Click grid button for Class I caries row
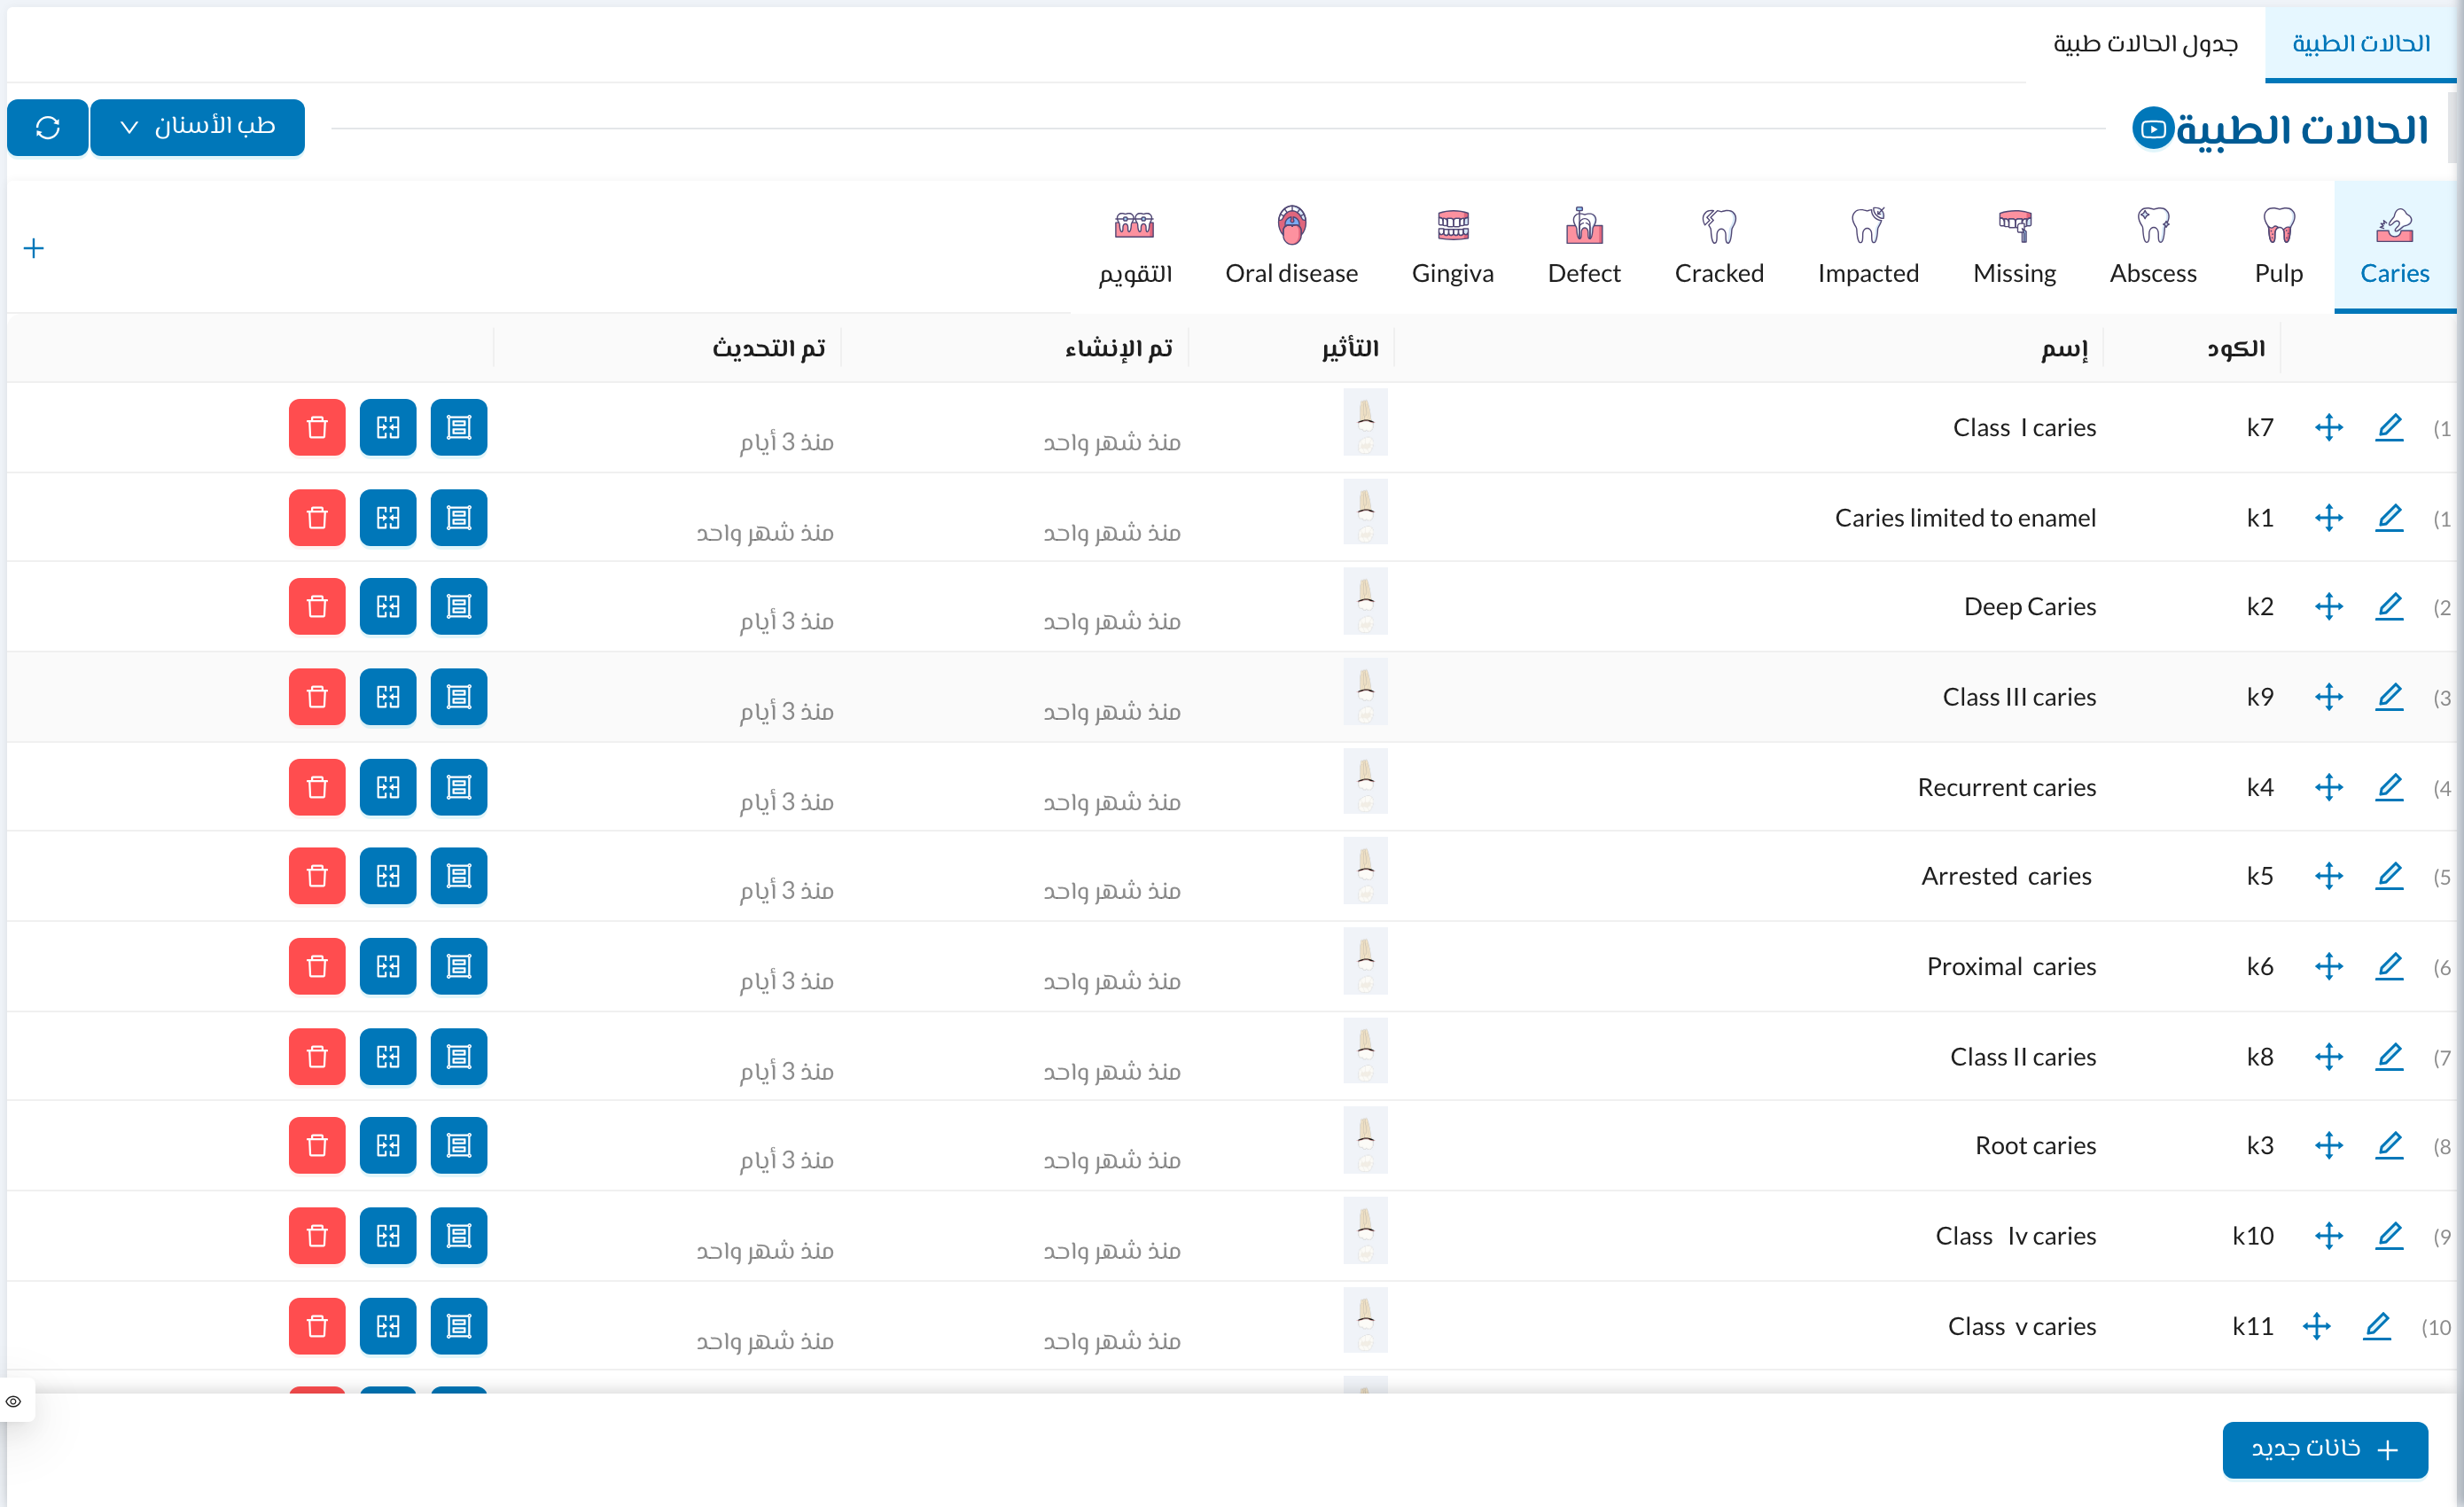2464x1507 pixels. pos(388,427)
